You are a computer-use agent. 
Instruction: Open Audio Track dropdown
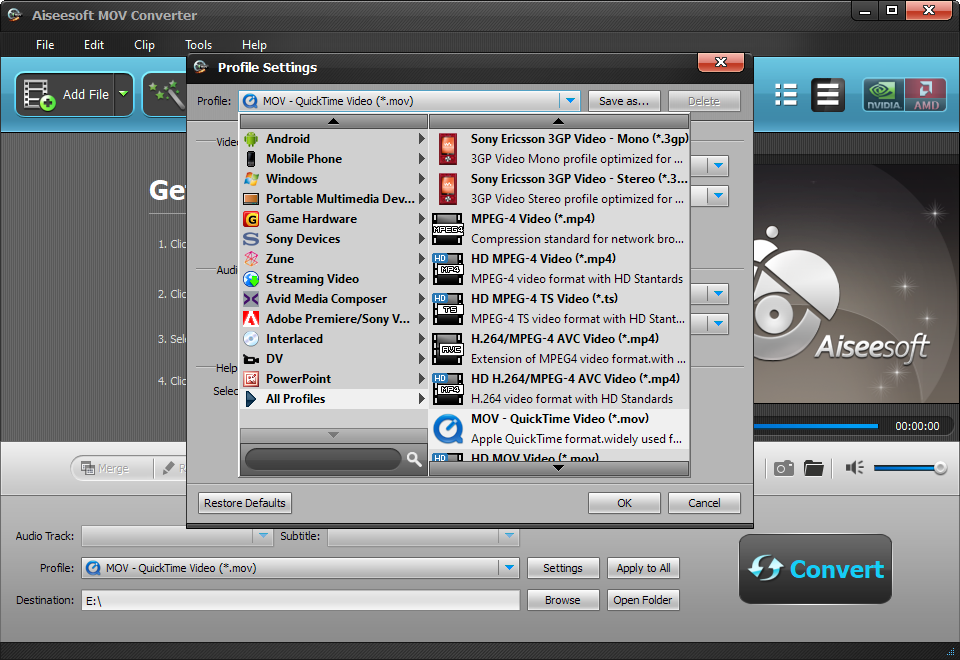(263, 536)
